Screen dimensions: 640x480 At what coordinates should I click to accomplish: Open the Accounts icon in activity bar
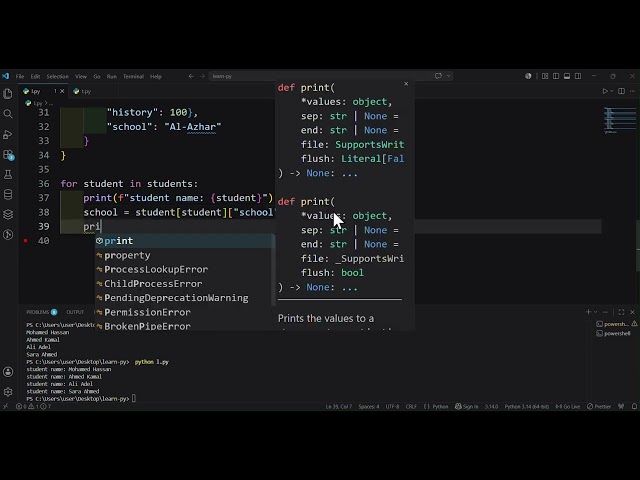click(x=8, y=372)
